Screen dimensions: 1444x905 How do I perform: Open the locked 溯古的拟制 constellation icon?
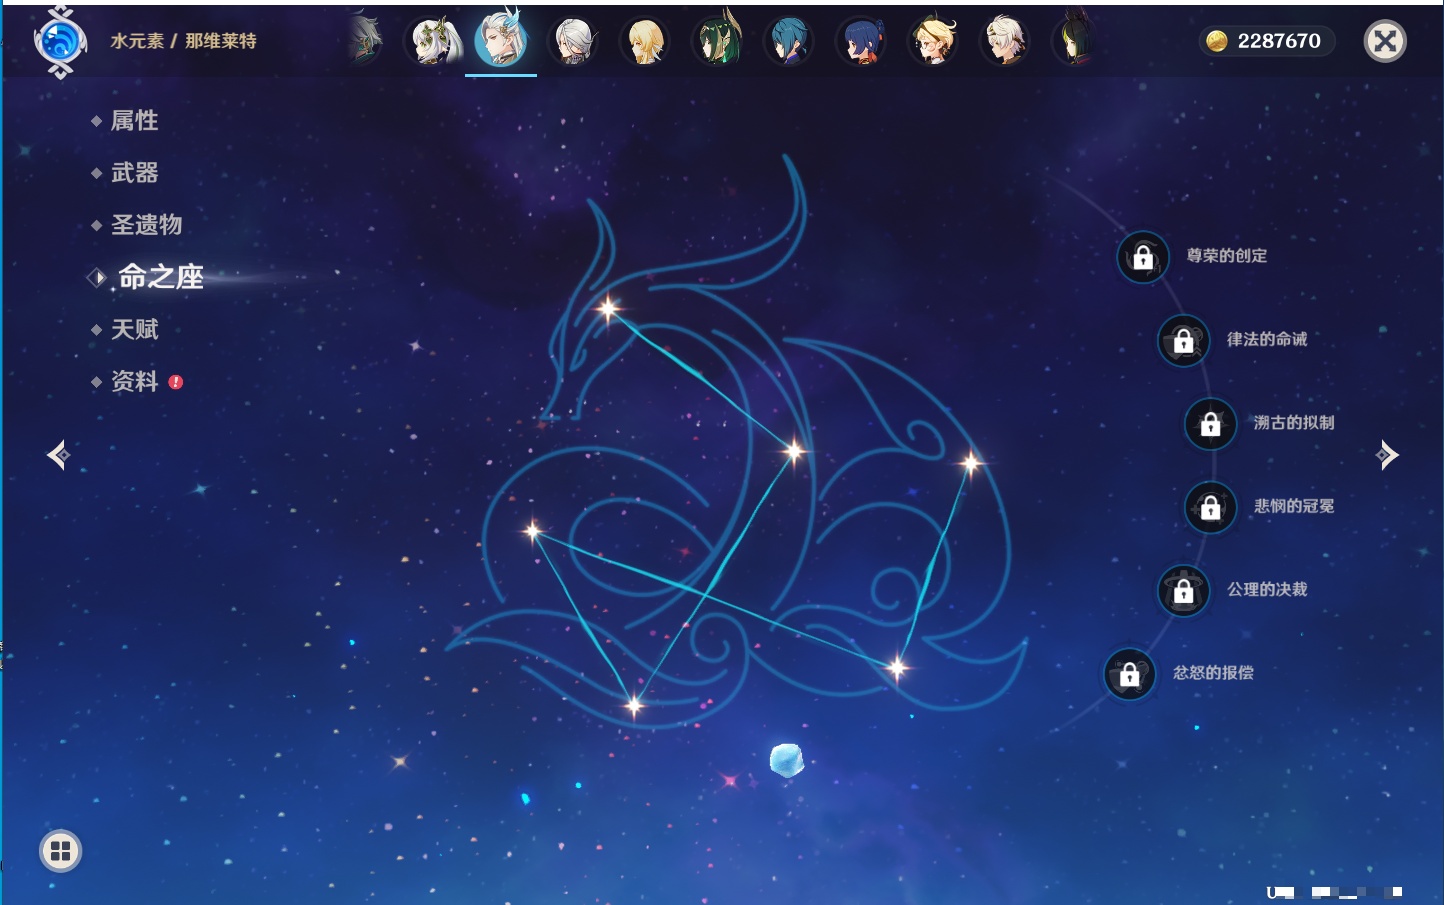coord(1210,424)
